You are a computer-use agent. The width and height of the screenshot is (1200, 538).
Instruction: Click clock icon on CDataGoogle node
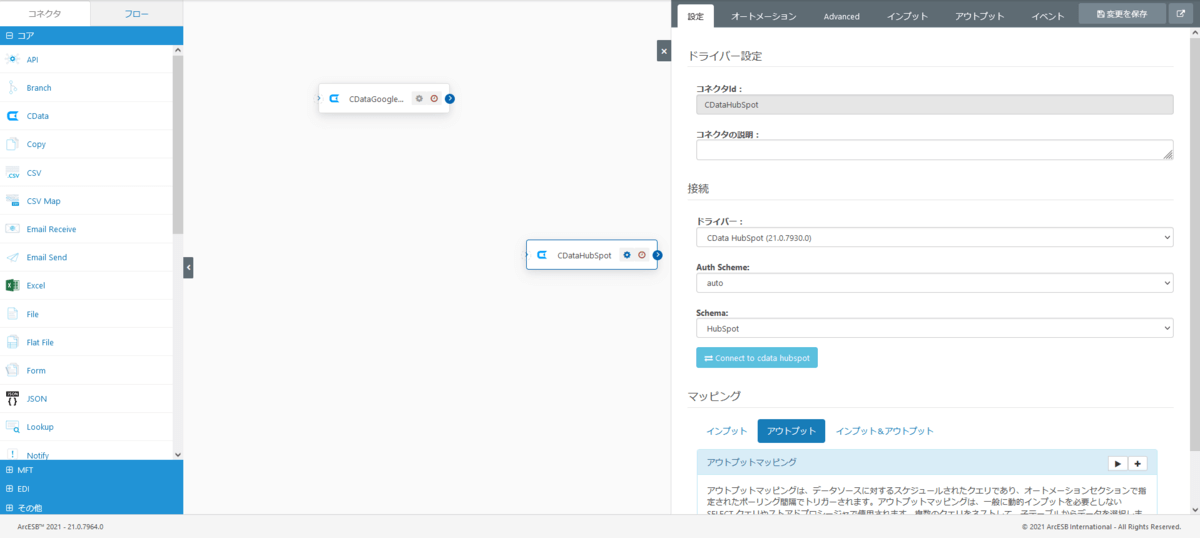434,99
